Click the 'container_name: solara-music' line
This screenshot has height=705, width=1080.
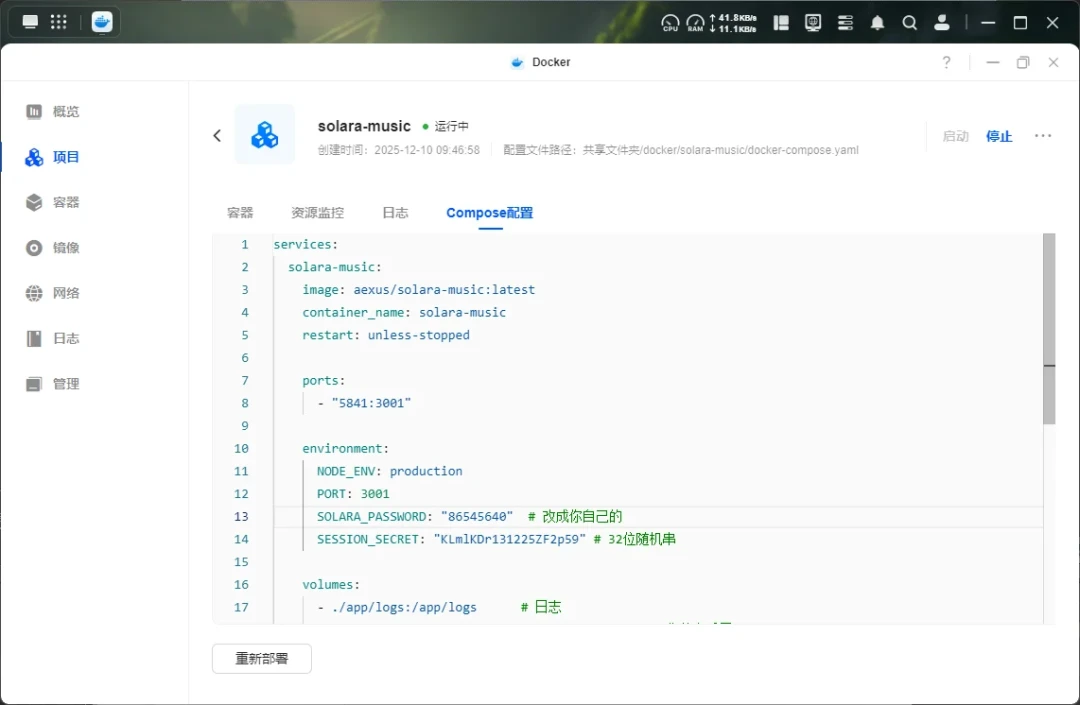(x=404, y=313)
